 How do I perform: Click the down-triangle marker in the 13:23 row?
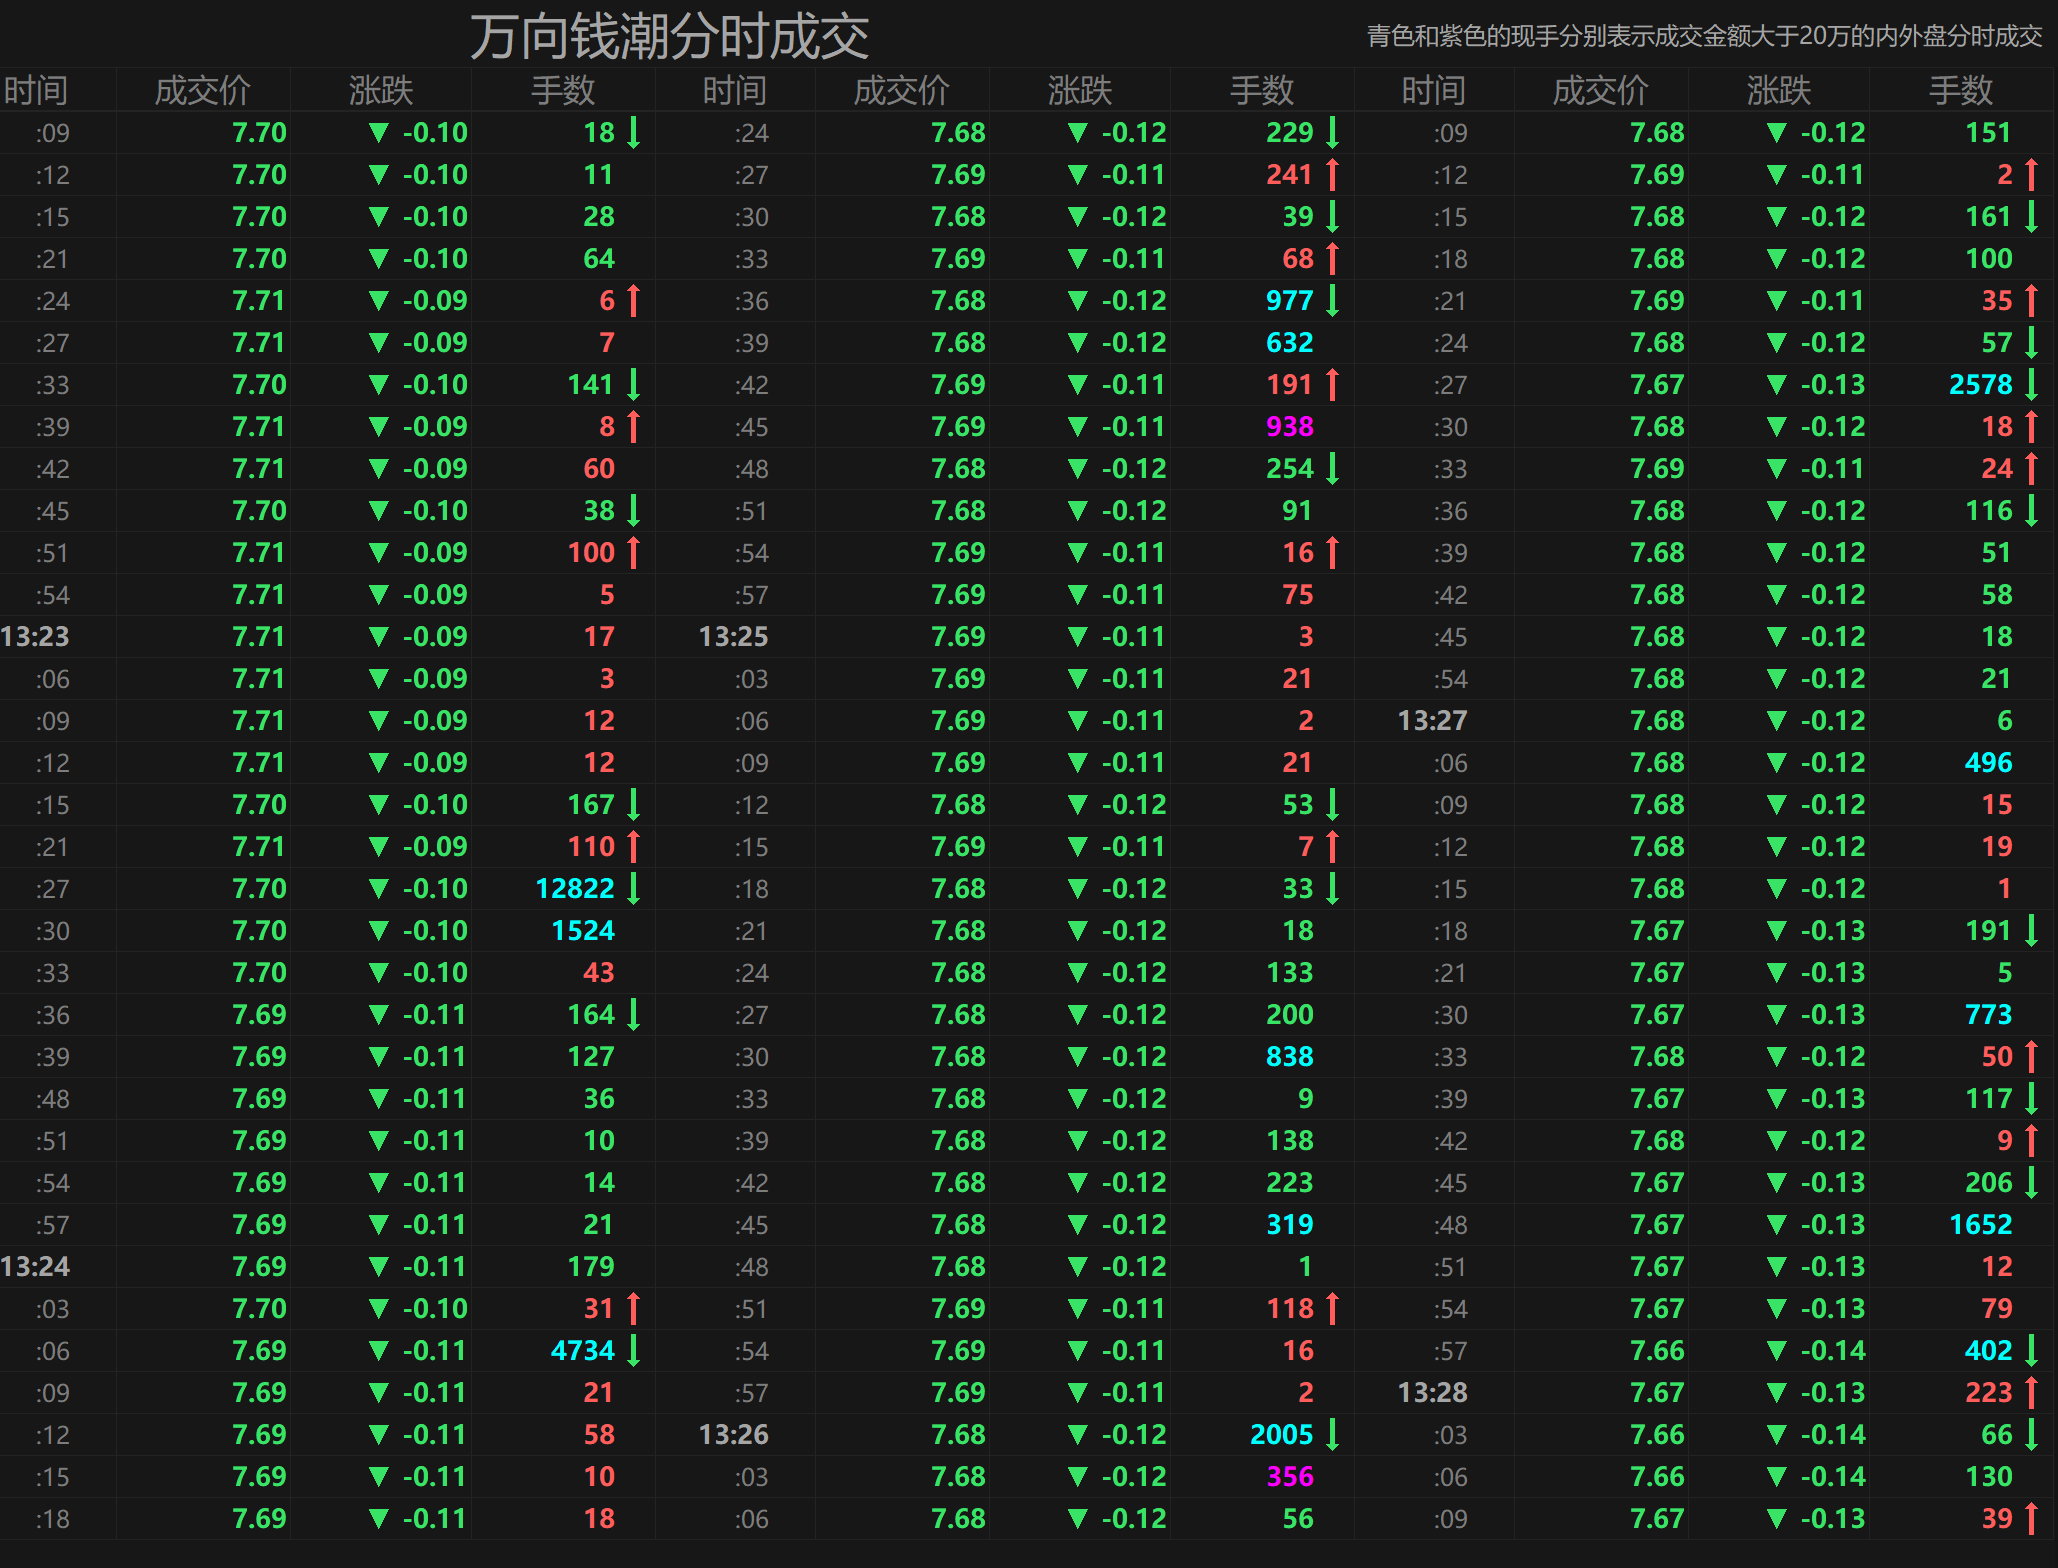[x=378, y=636]
